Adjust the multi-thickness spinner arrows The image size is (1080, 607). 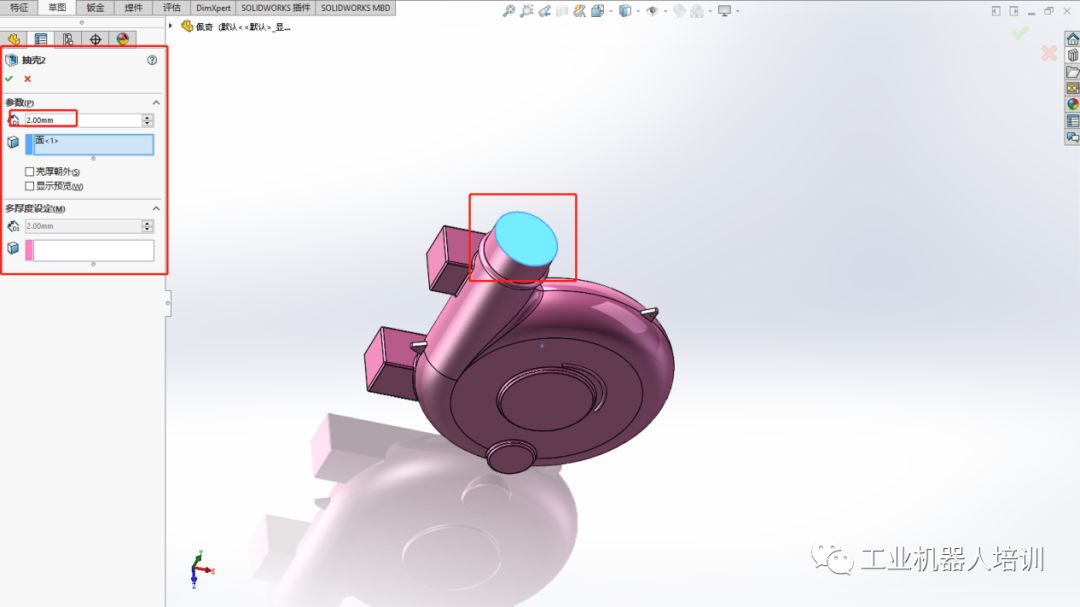[147, 226]
